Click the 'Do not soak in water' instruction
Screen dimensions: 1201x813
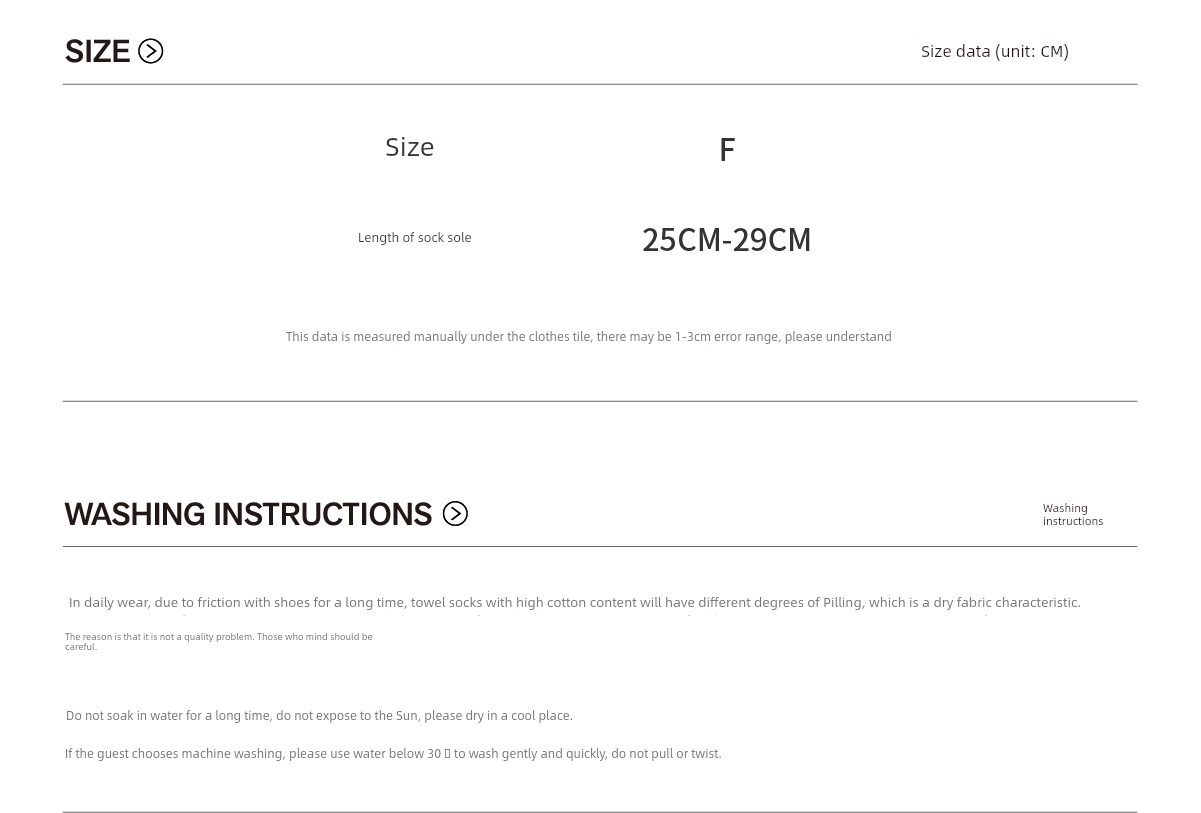click(319, 716)
